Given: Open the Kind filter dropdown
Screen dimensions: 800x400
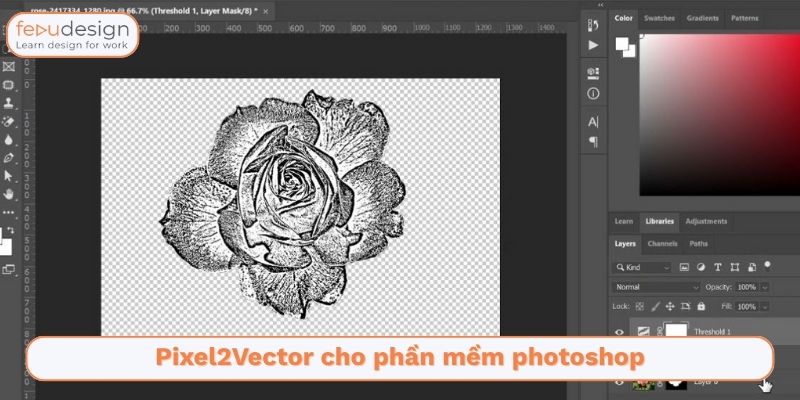Looking at the screenshot, I should [643, 267].
